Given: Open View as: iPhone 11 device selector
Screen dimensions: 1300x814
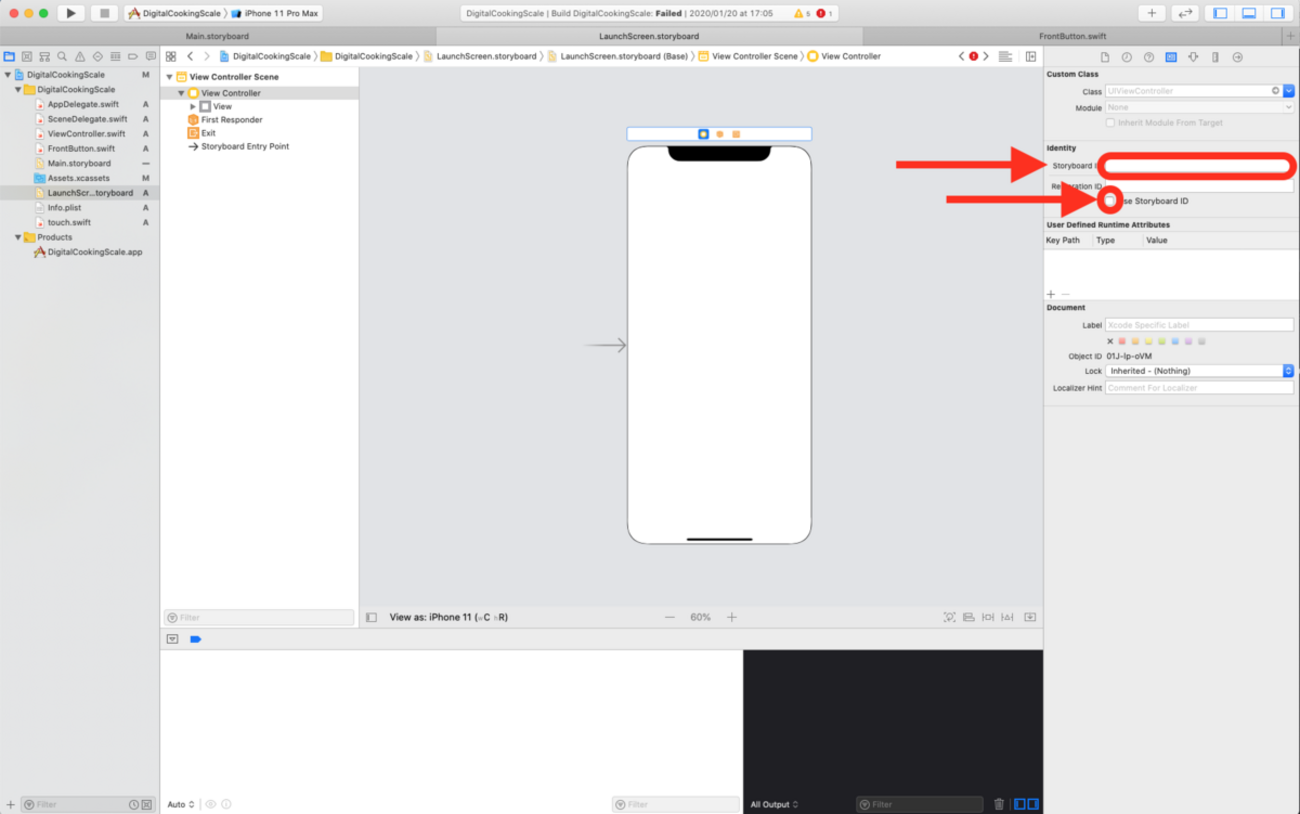Looking at the screenshot, I should point(448,617).
